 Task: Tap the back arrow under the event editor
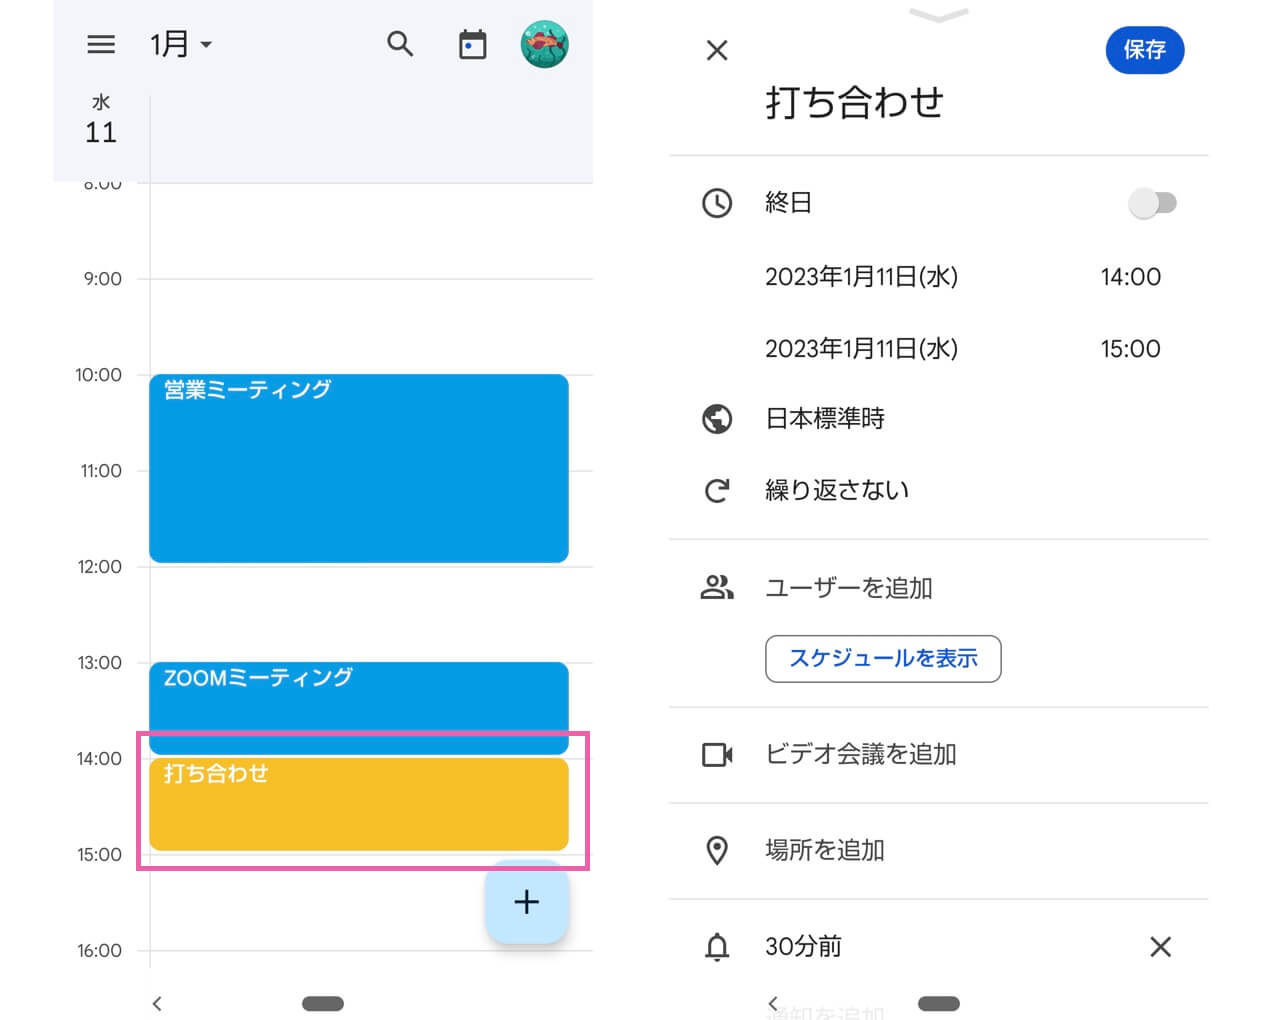(773, 1003)
